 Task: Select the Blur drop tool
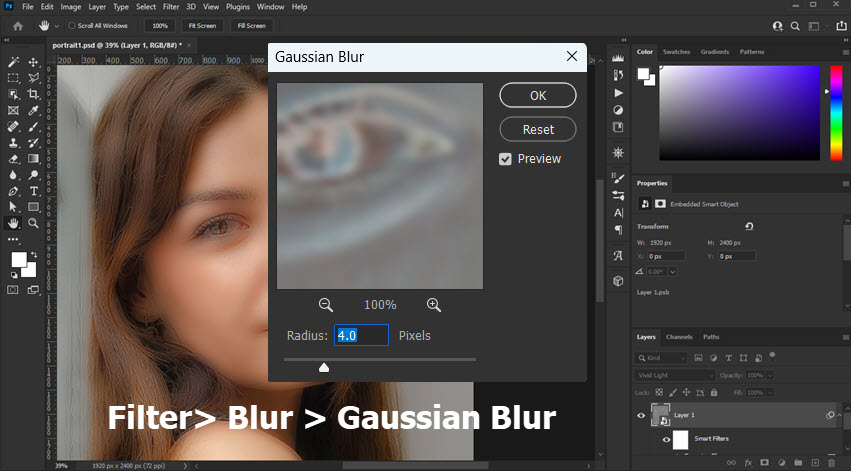click(14, 175)
